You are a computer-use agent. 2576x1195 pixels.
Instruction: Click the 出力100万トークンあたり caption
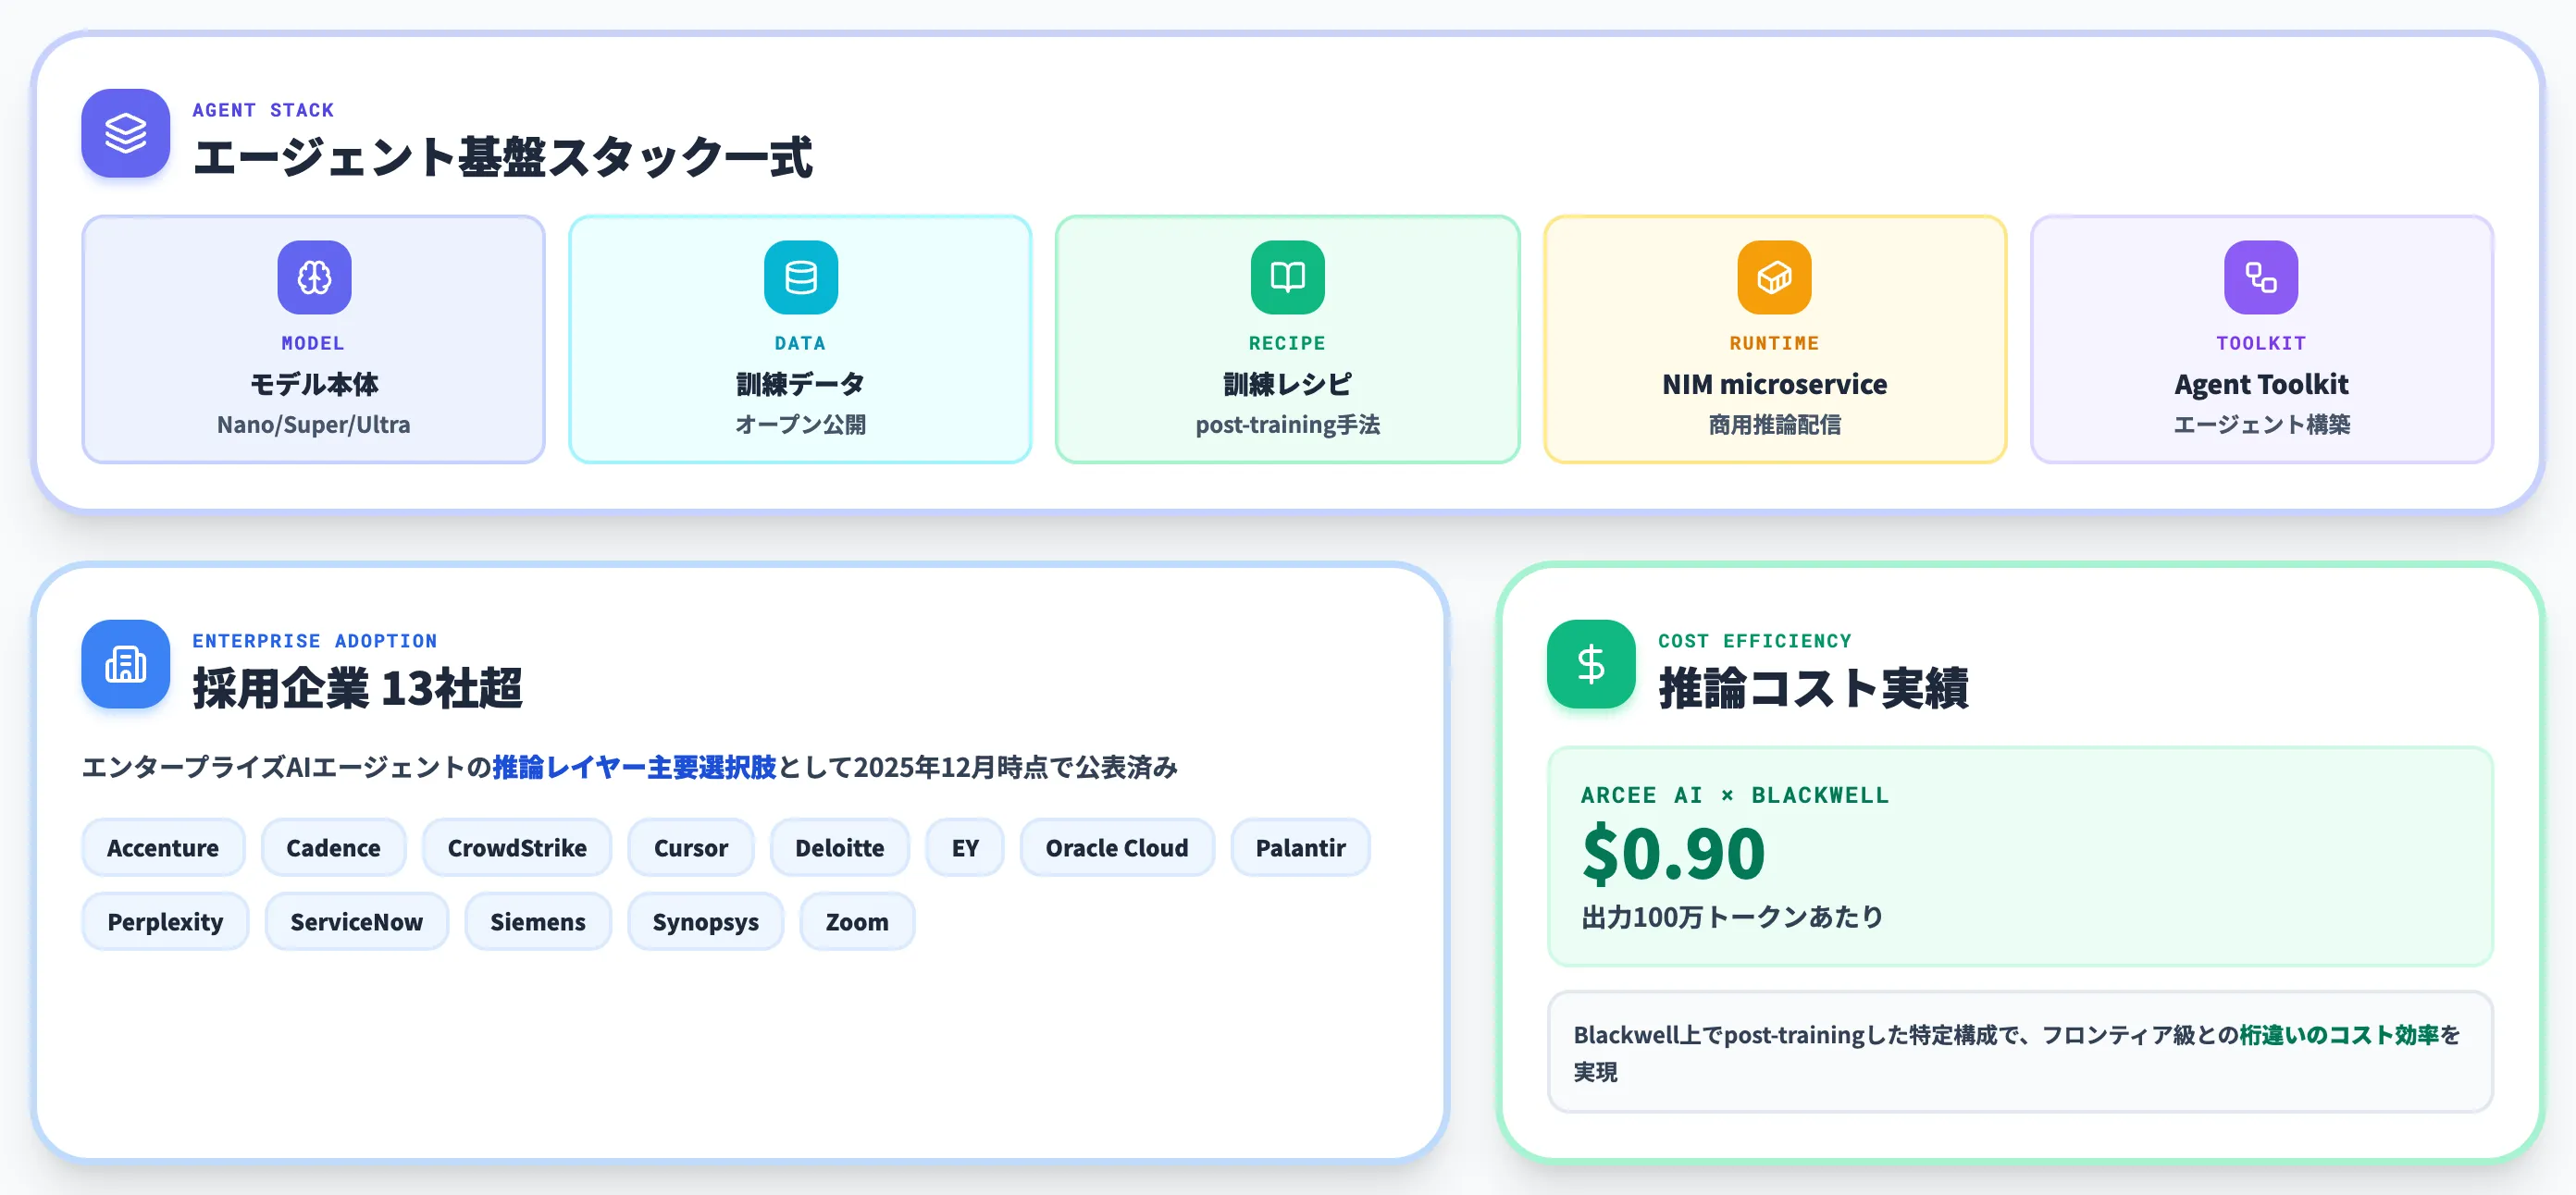(x=1732, y=917)
